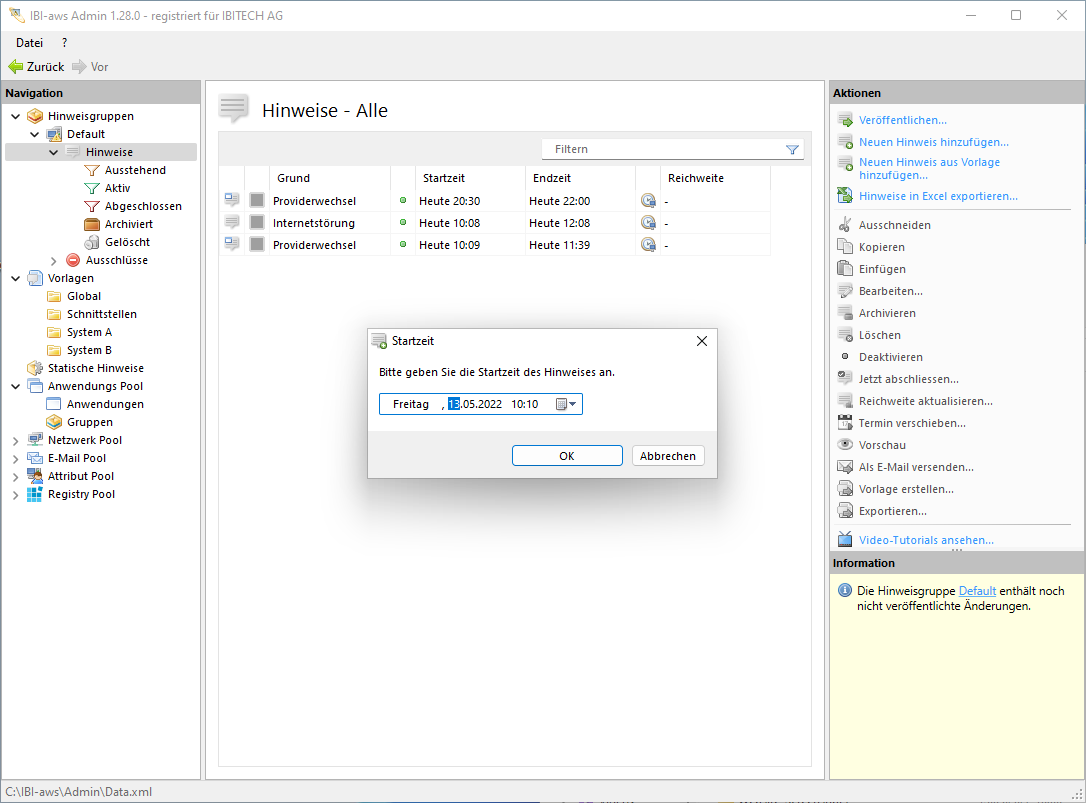The height and width of the screenshot is (803, 1086).
Task: Click the green Zurück back arrow icon
Action: tap(15, 67)
